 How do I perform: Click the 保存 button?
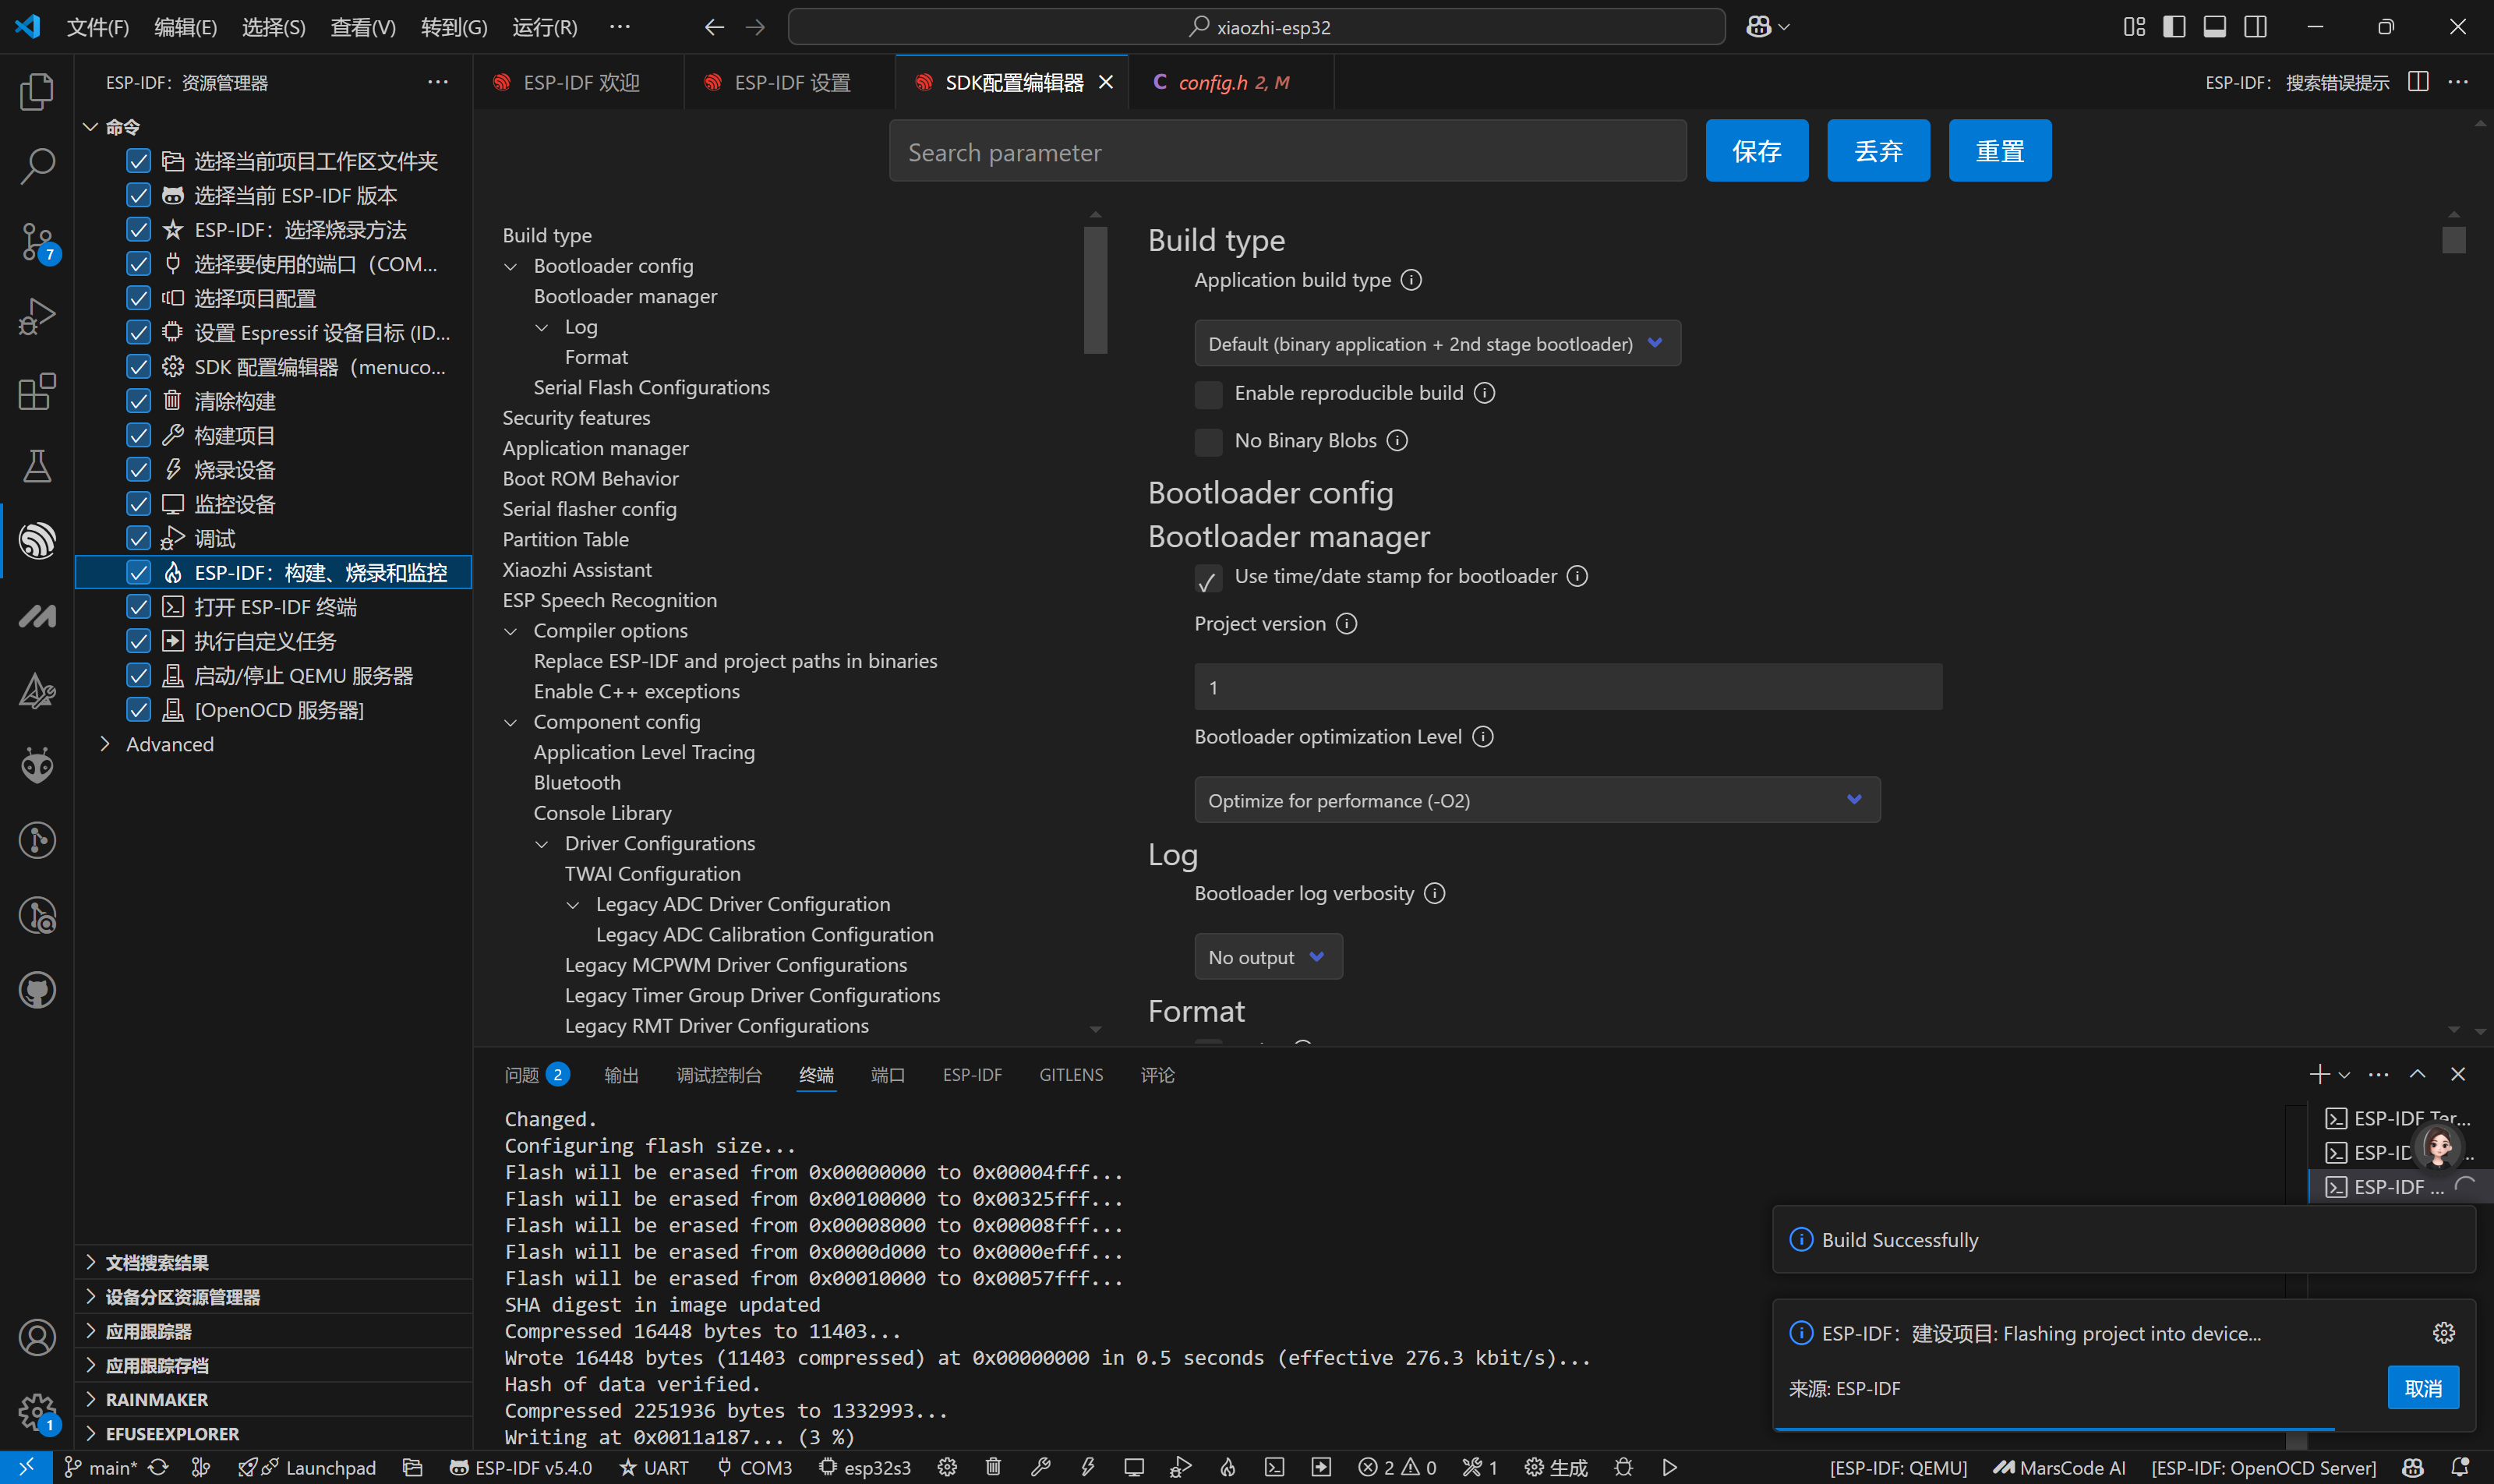pos(1756,151)
